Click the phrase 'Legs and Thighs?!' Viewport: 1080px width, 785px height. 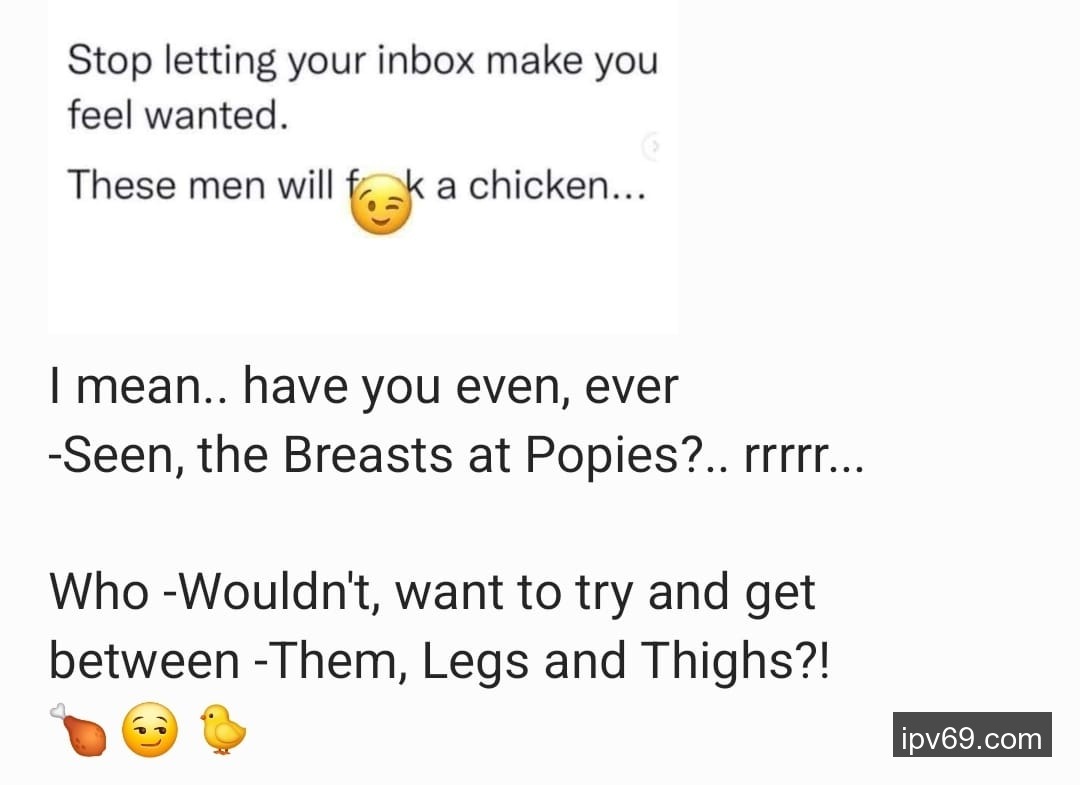point(626,661)
